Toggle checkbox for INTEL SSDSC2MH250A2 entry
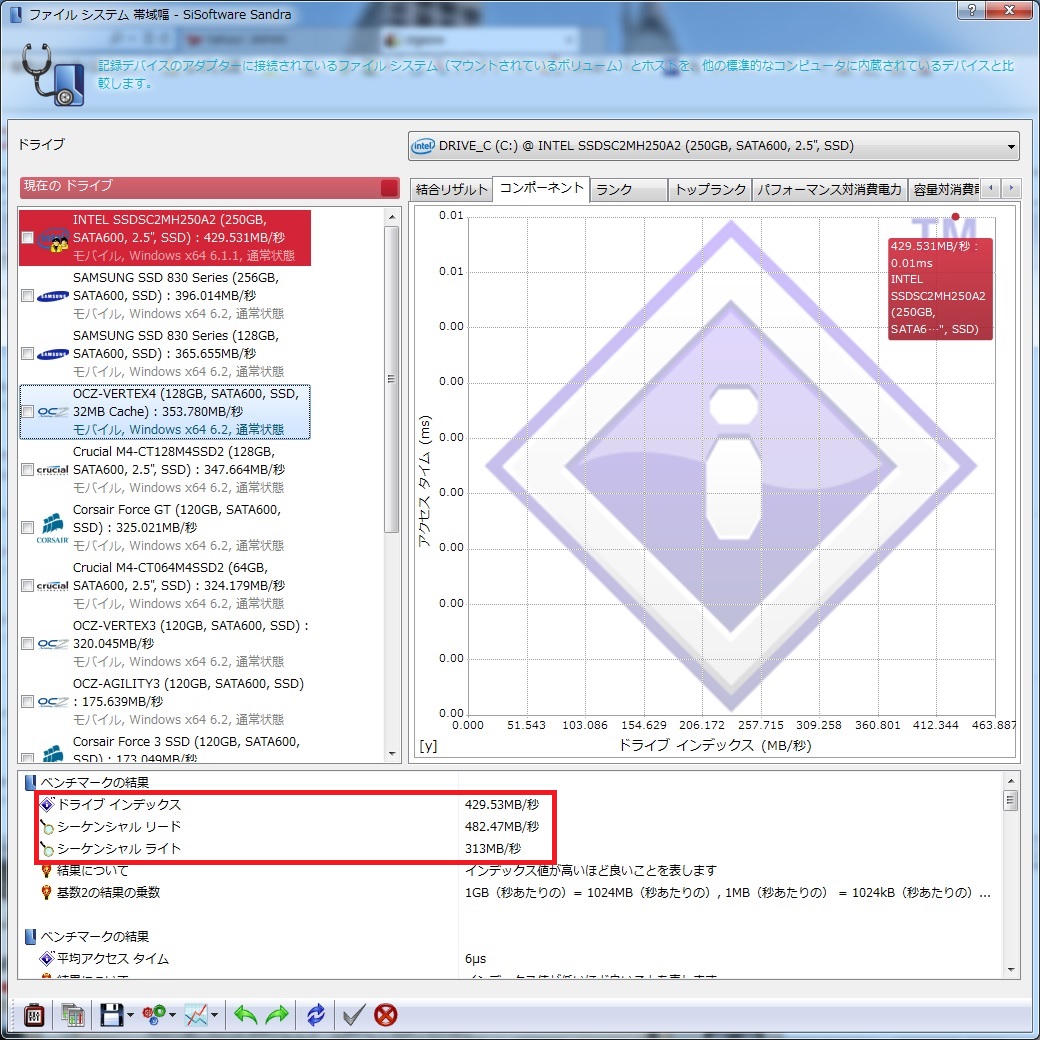 27,238
